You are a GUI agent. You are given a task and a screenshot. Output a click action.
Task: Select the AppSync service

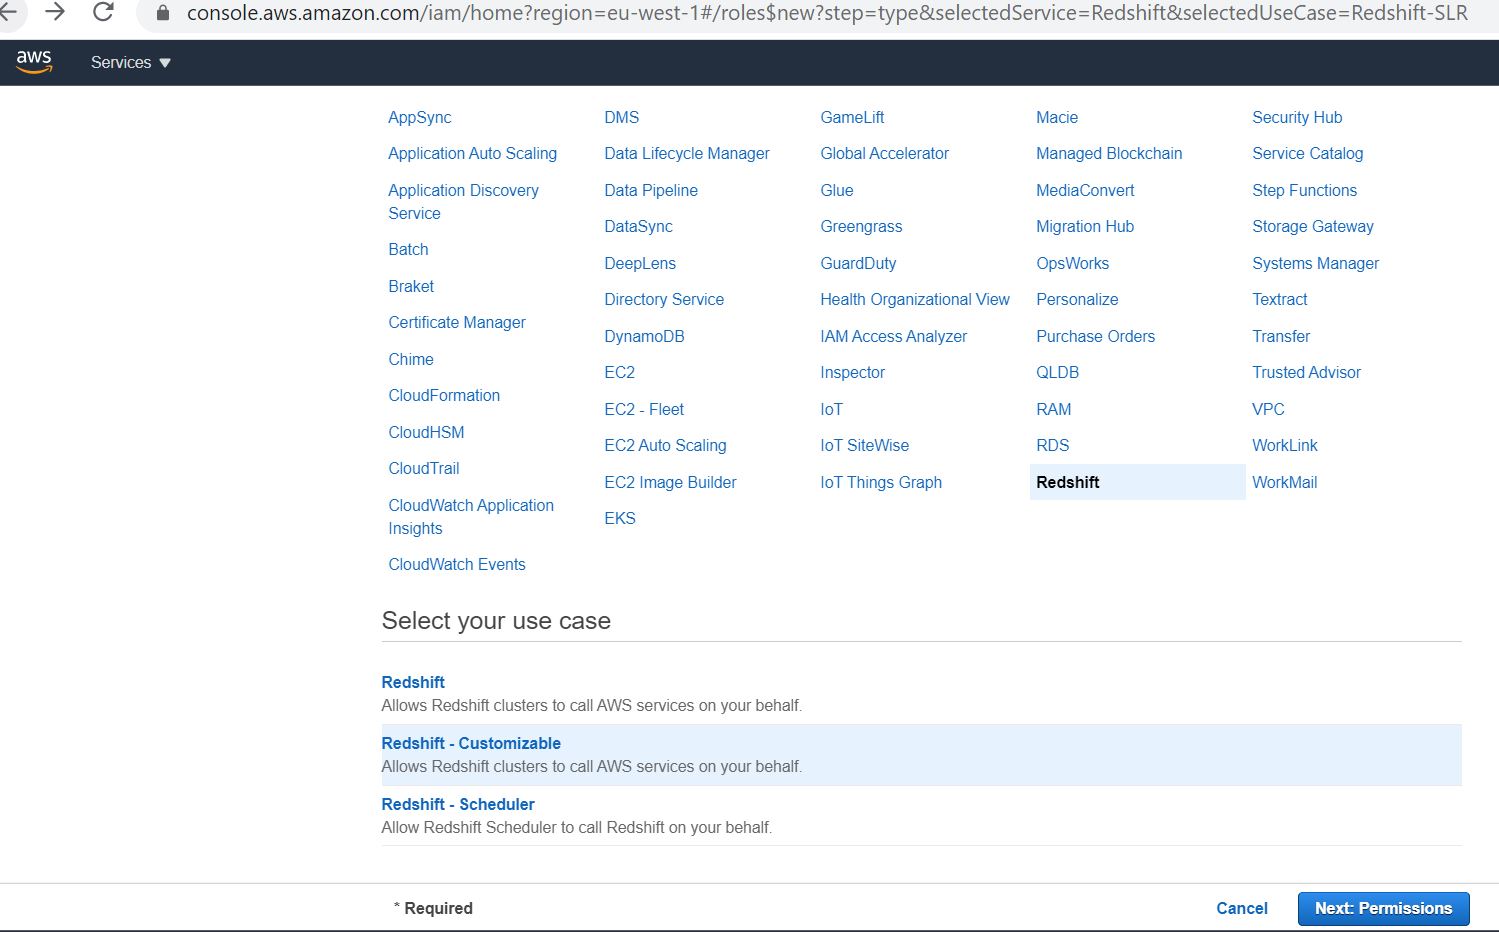(x=420, y=117)
